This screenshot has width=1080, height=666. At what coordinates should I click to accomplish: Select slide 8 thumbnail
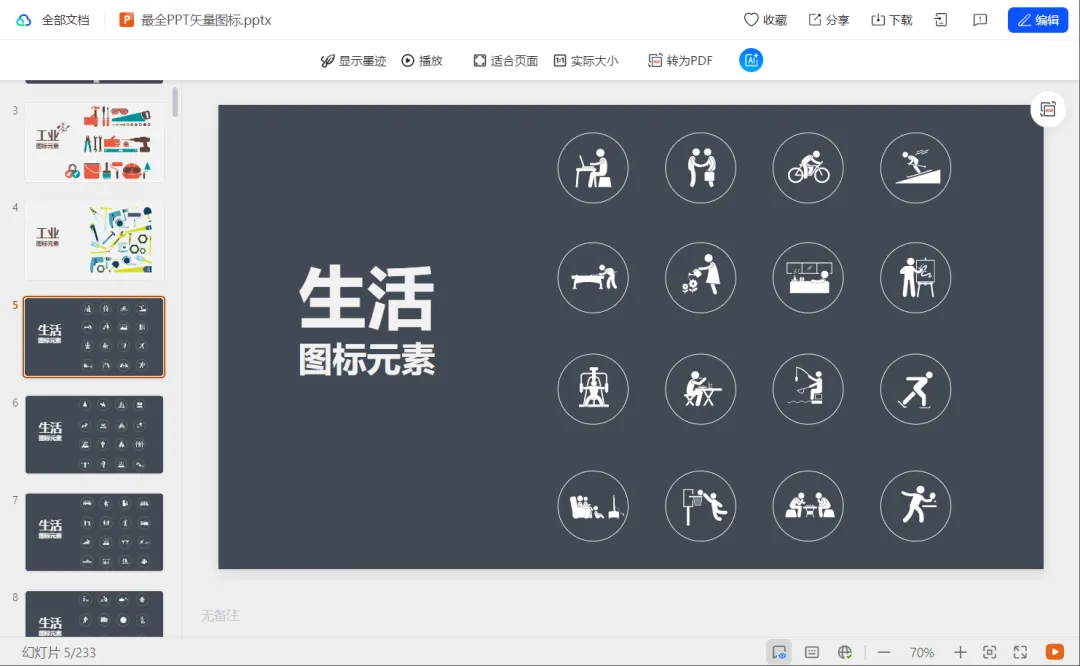pyautogui.click(x=94, y=614)
